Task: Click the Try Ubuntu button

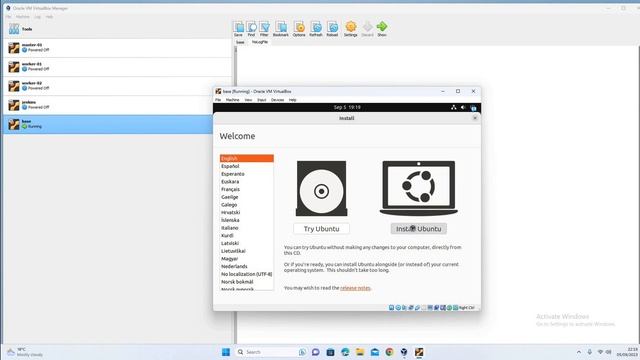Action: (x=321, y=229)
